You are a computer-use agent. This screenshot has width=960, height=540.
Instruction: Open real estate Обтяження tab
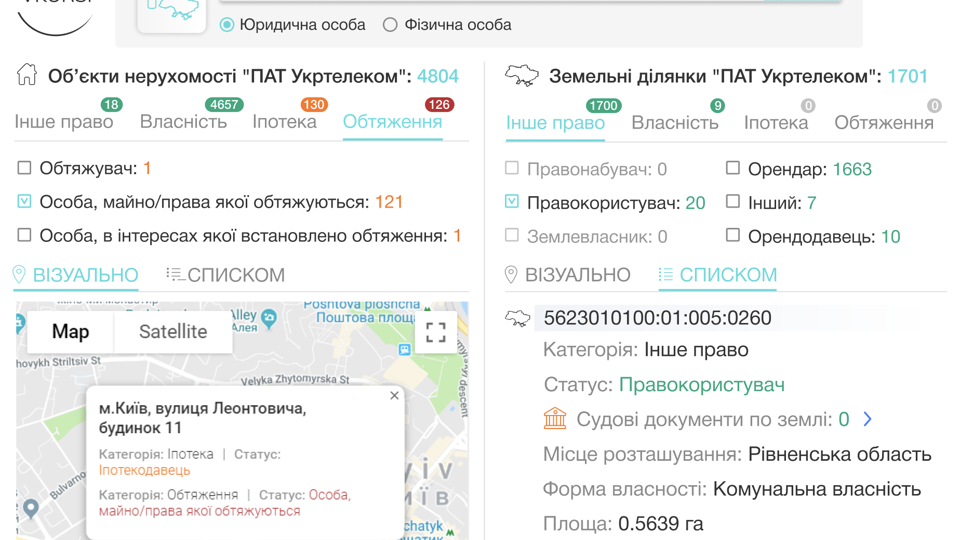click(x=392, y=122)
